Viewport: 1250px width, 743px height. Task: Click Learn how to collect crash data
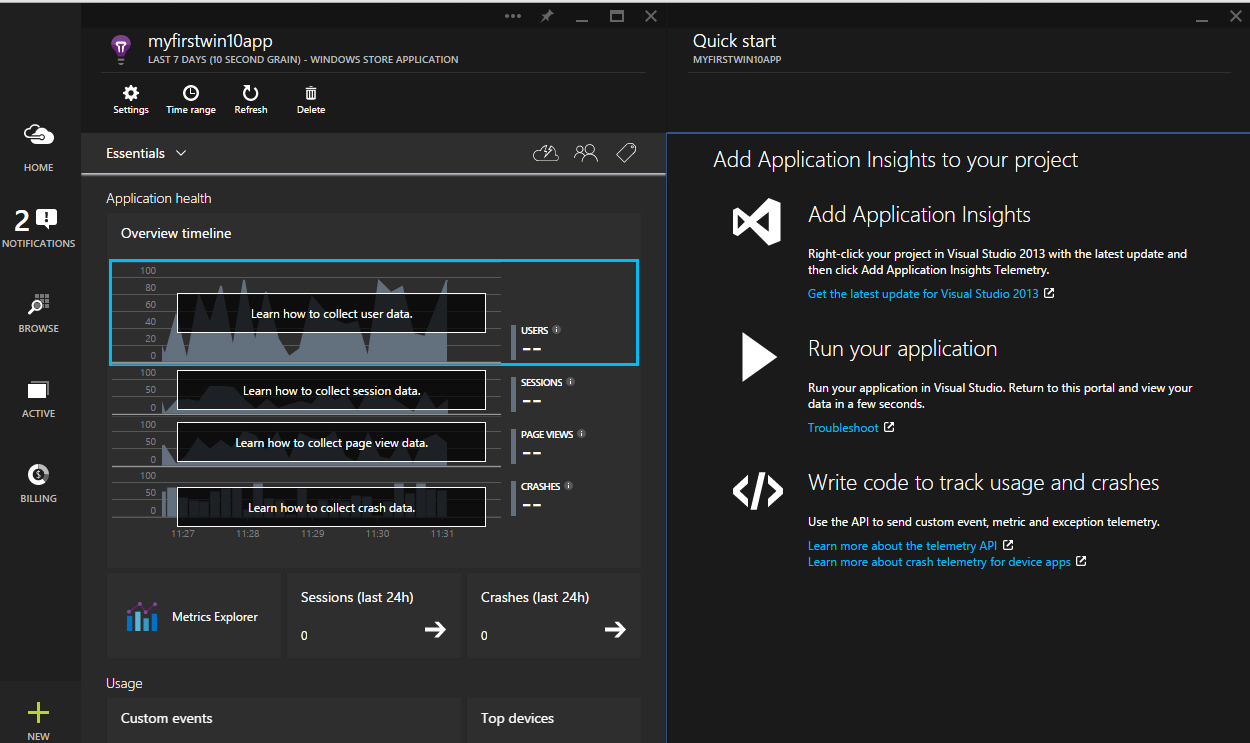pos(331,507)
